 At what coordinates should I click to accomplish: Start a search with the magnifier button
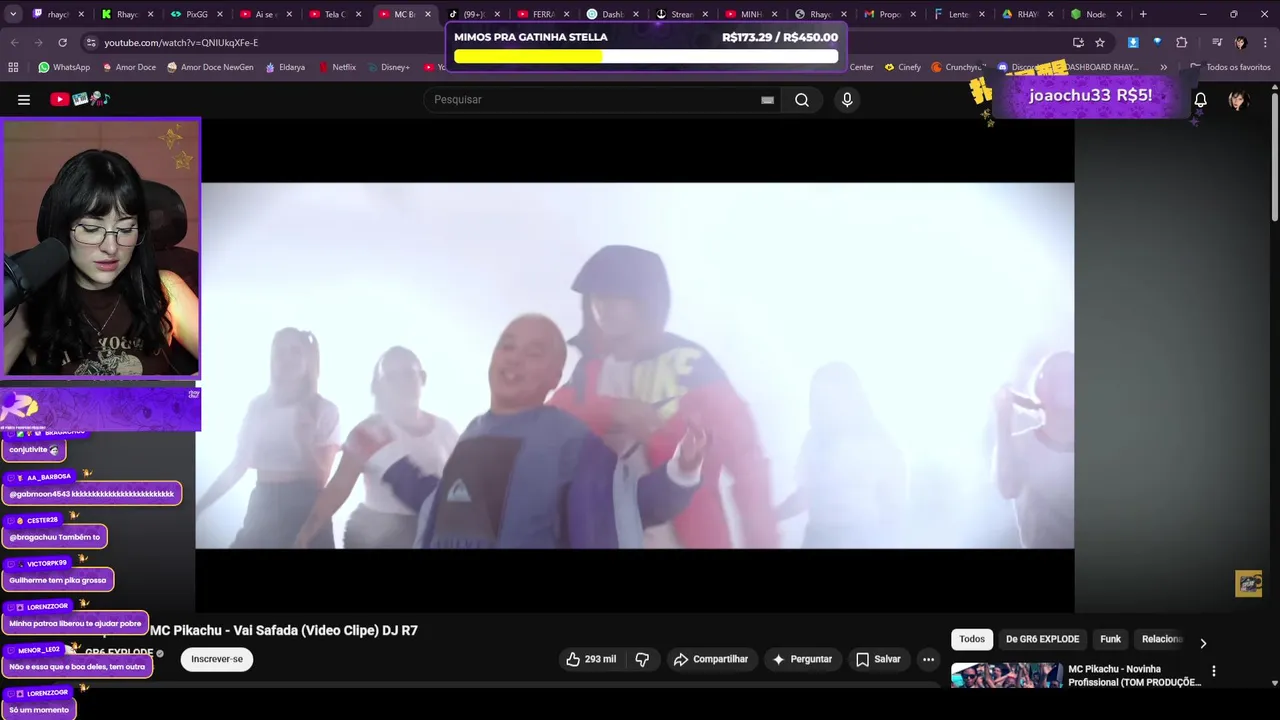coord(802,99)
